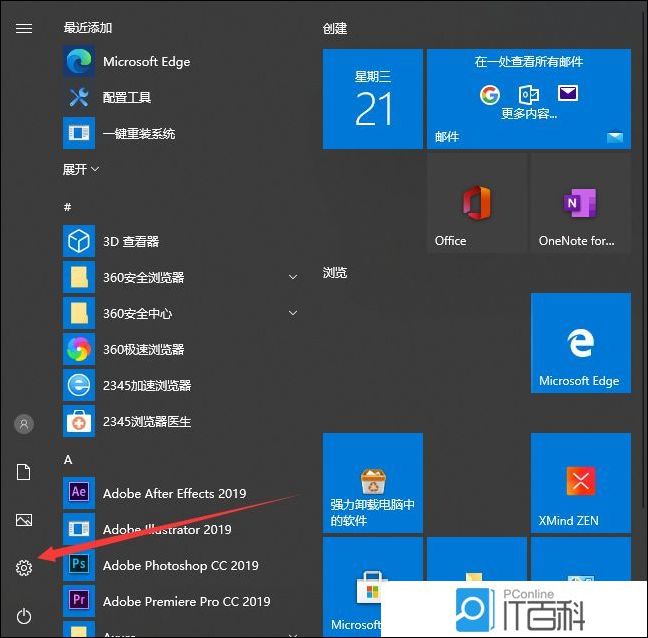Screen dimensions: 648x638
Task: Open Settings gear in Start sidebar
Action: pyautogui.click(x=24, y=568)
